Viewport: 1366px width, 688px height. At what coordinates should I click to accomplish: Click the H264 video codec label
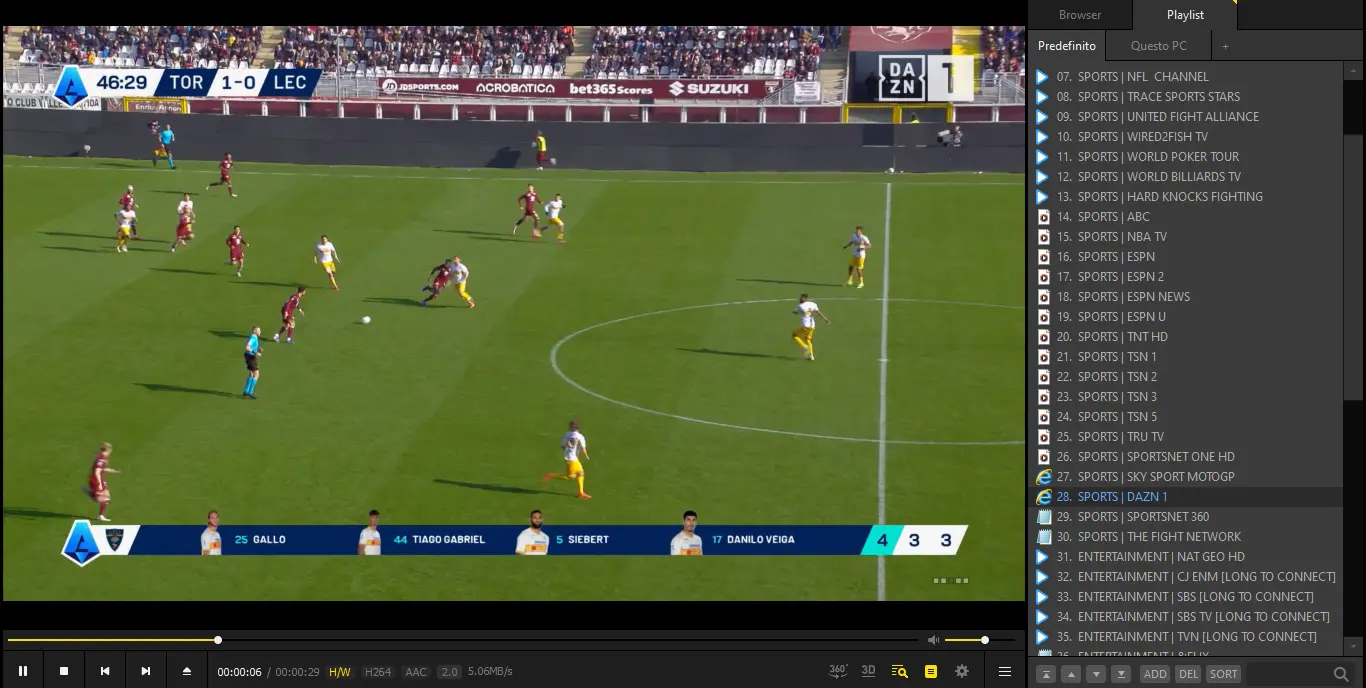coord(378,672)
